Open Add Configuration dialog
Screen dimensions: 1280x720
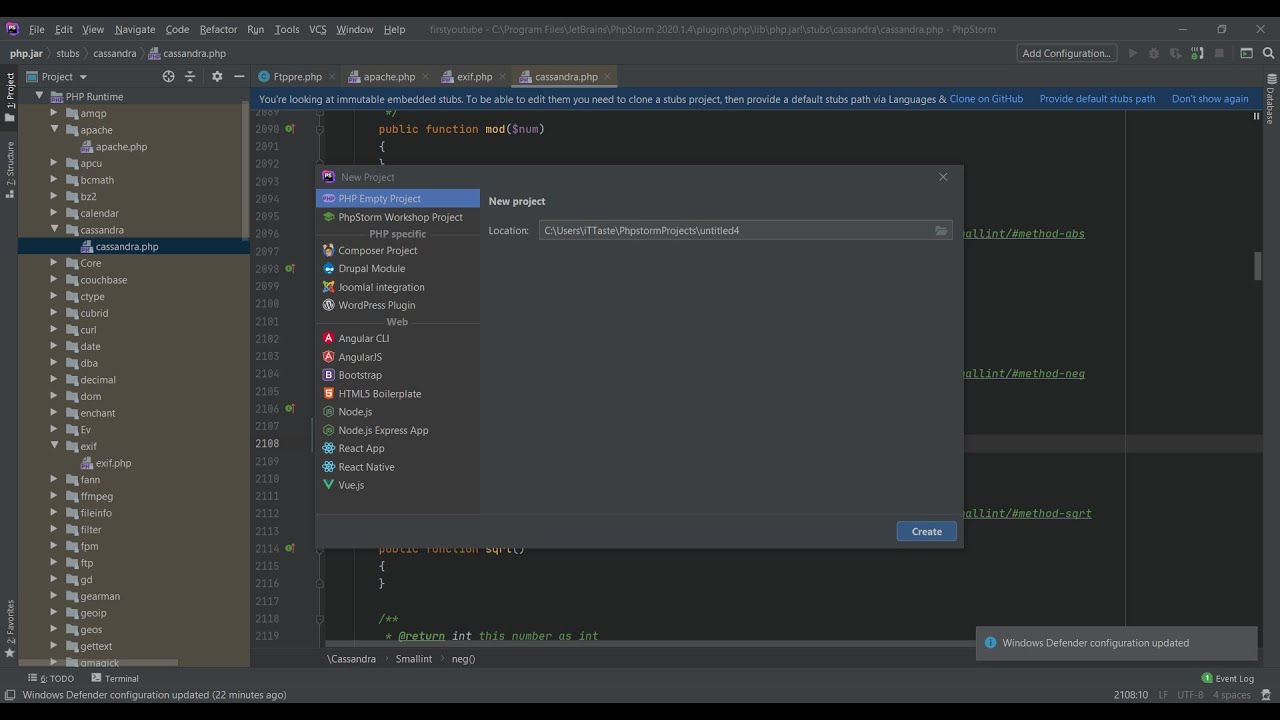tap(1067, 53)
